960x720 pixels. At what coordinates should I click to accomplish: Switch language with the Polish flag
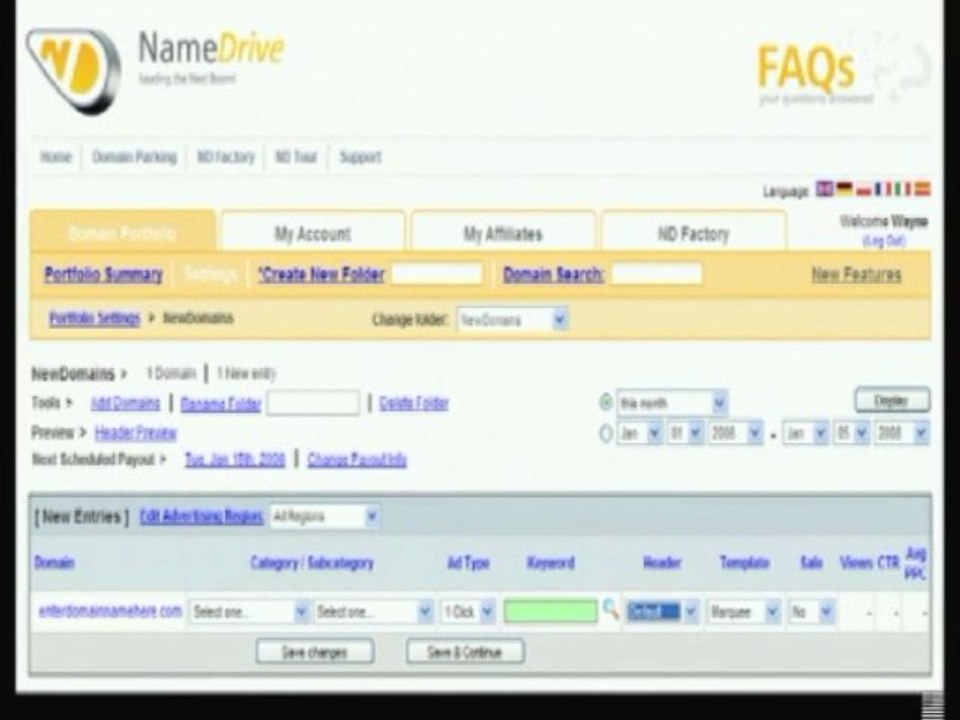coord(863,190)
